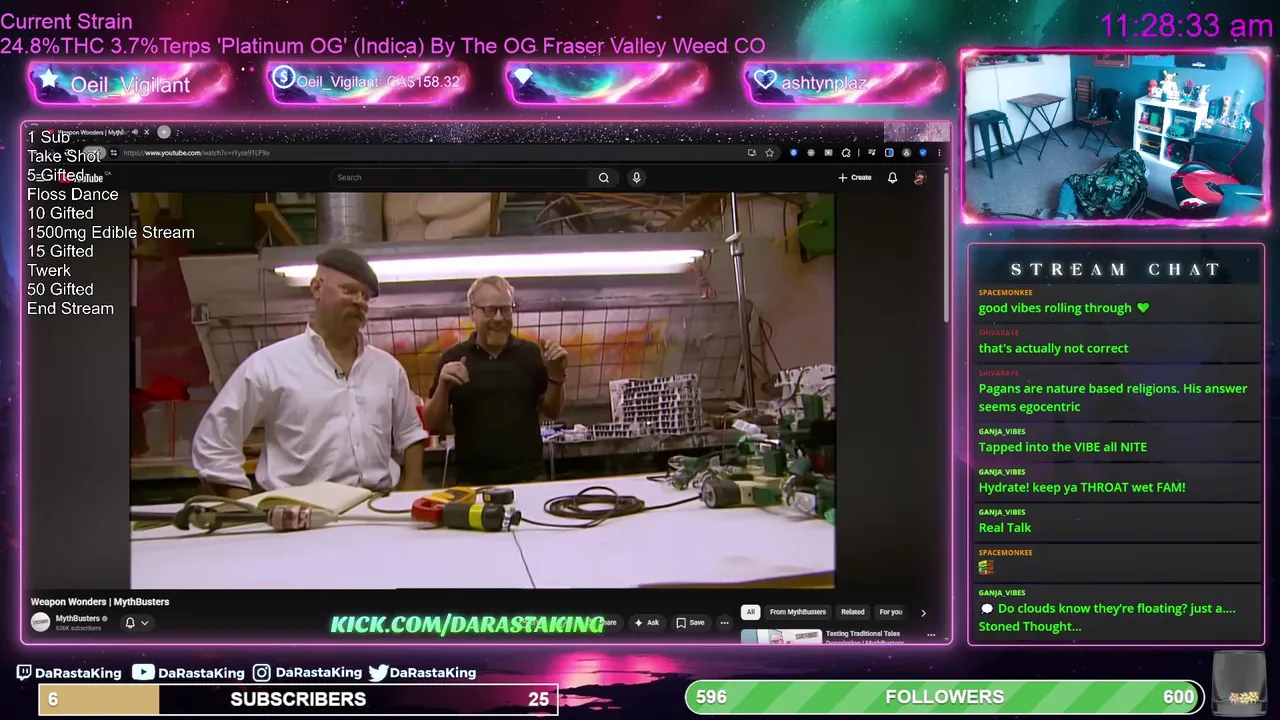The height and width of the screenshot is (720, 1280).
Task: Close the Weapon Wonders browser tab
Action: [x=147, y=132]
